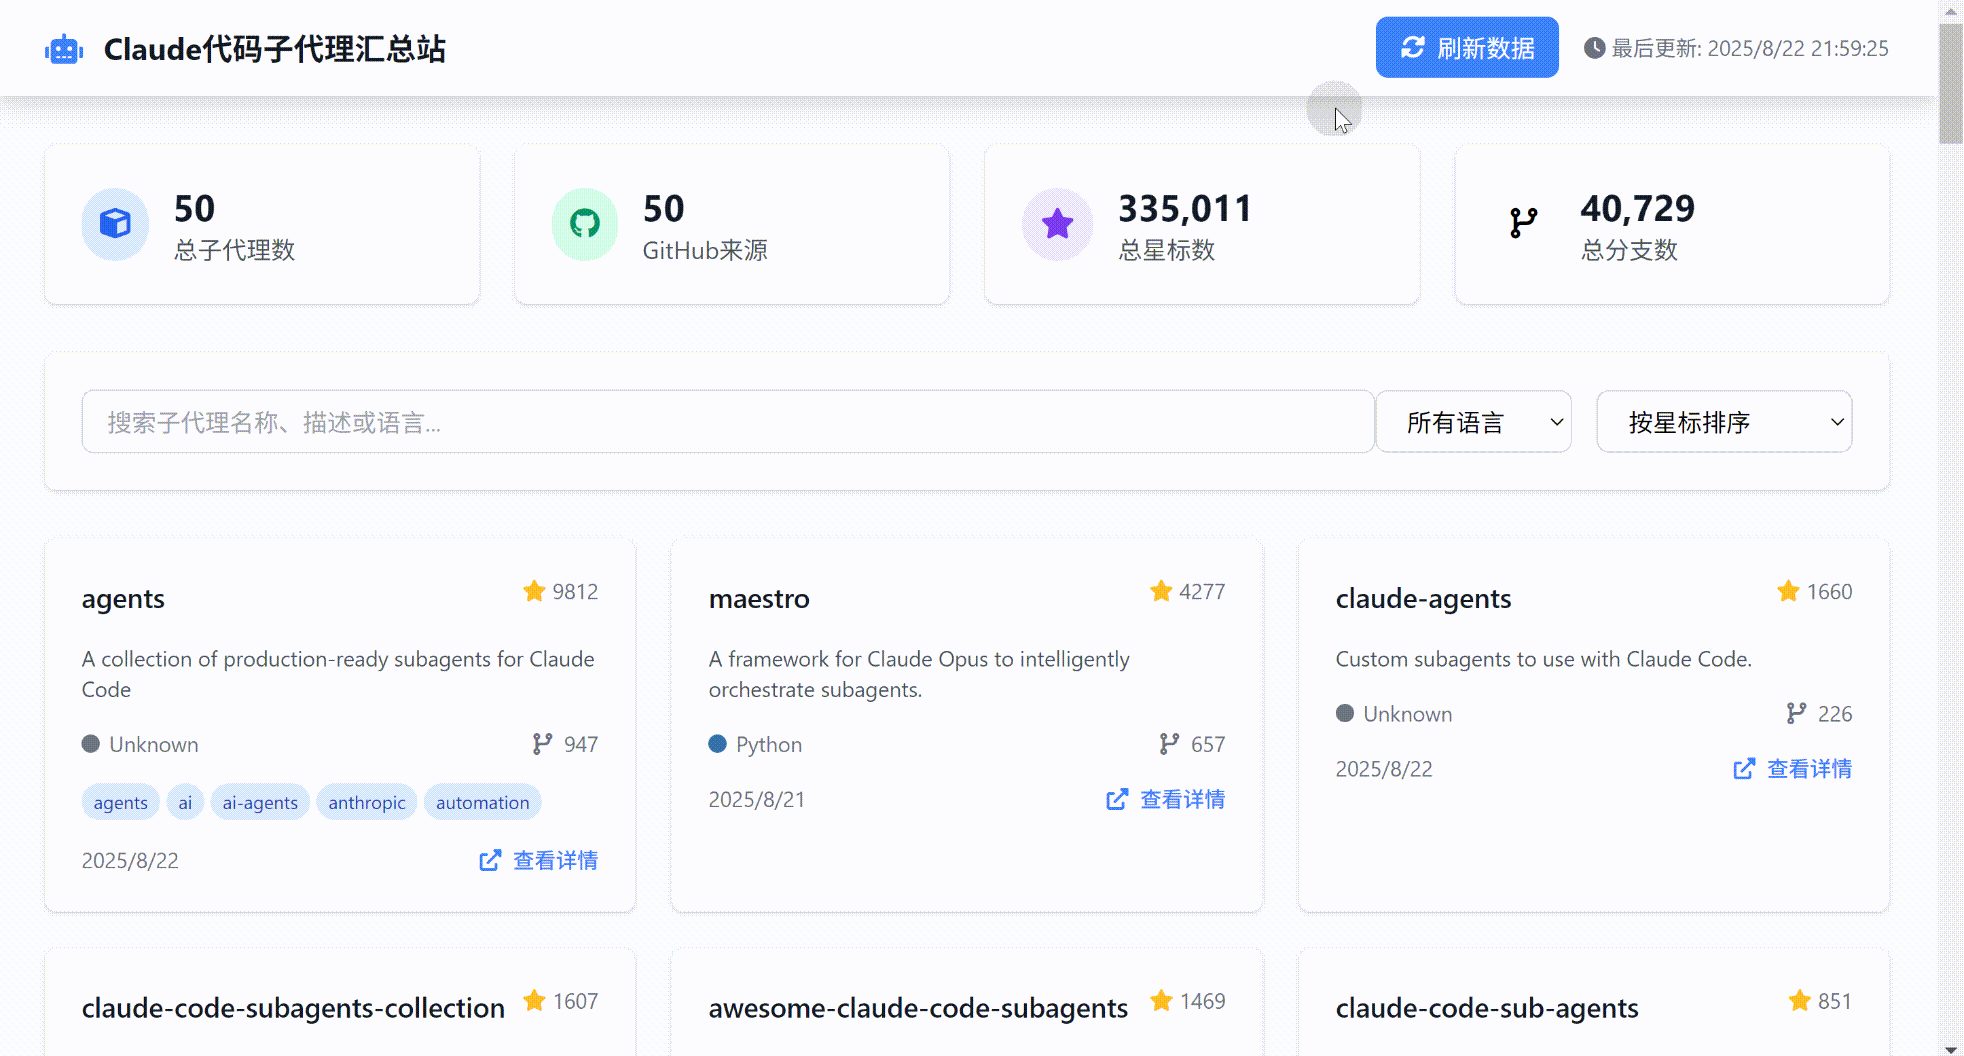1964x1056 pixels.
Task: Click the 335,011 total stars value
Action: pos(1185,208)
